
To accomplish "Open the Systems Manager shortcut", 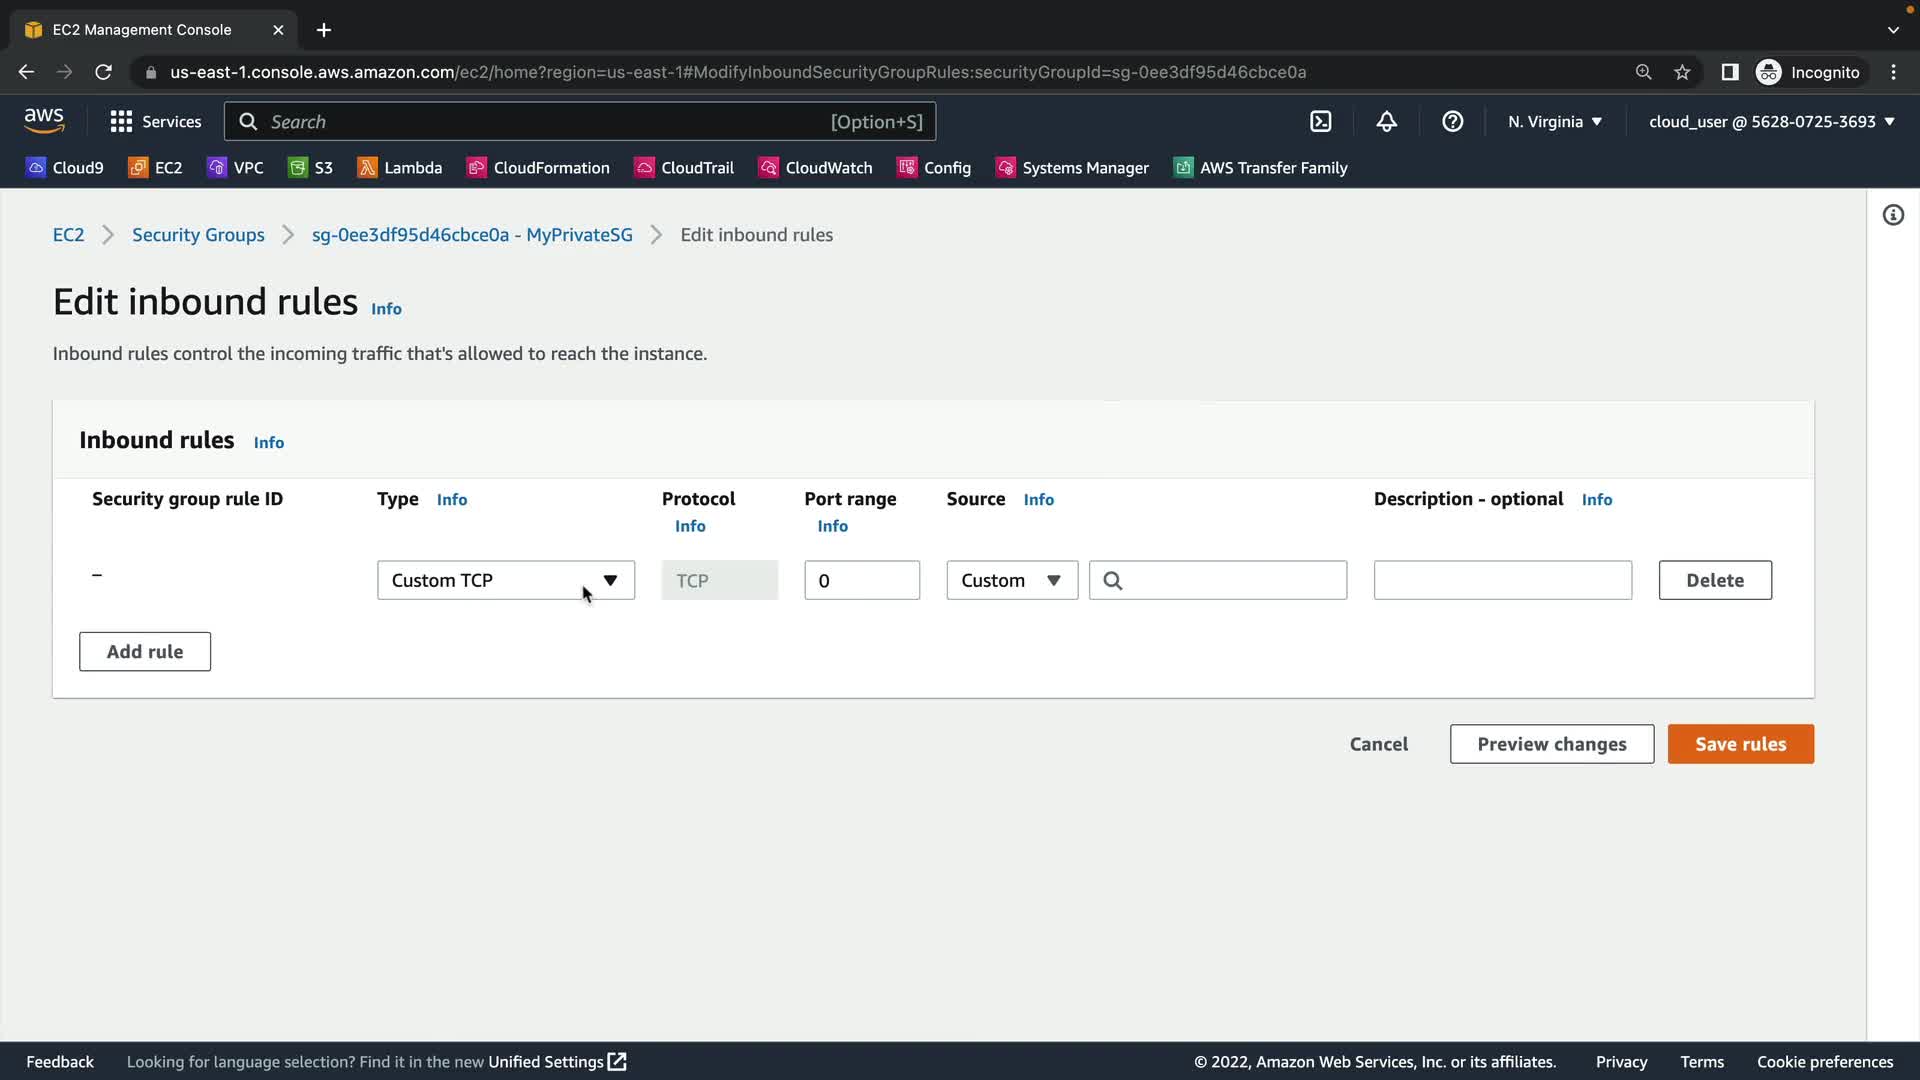I will 1073,168.
